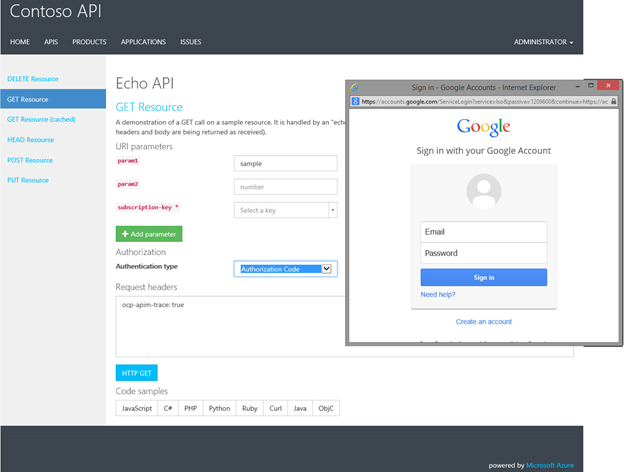
Task: Click the Password field in Google sign-in
Action: pyautogui.click(x=484, y=253)
